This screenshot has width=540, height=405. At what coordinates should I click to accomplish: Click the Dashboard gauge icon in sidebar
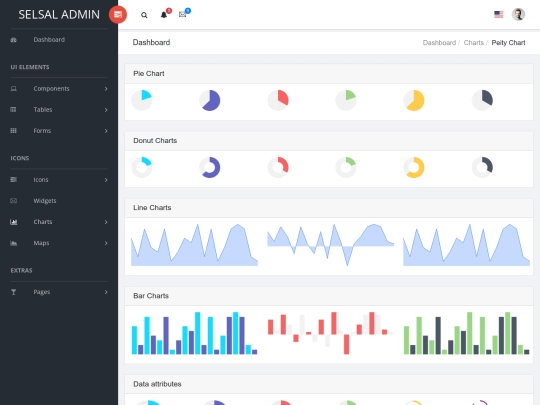[x=13, y=40]
